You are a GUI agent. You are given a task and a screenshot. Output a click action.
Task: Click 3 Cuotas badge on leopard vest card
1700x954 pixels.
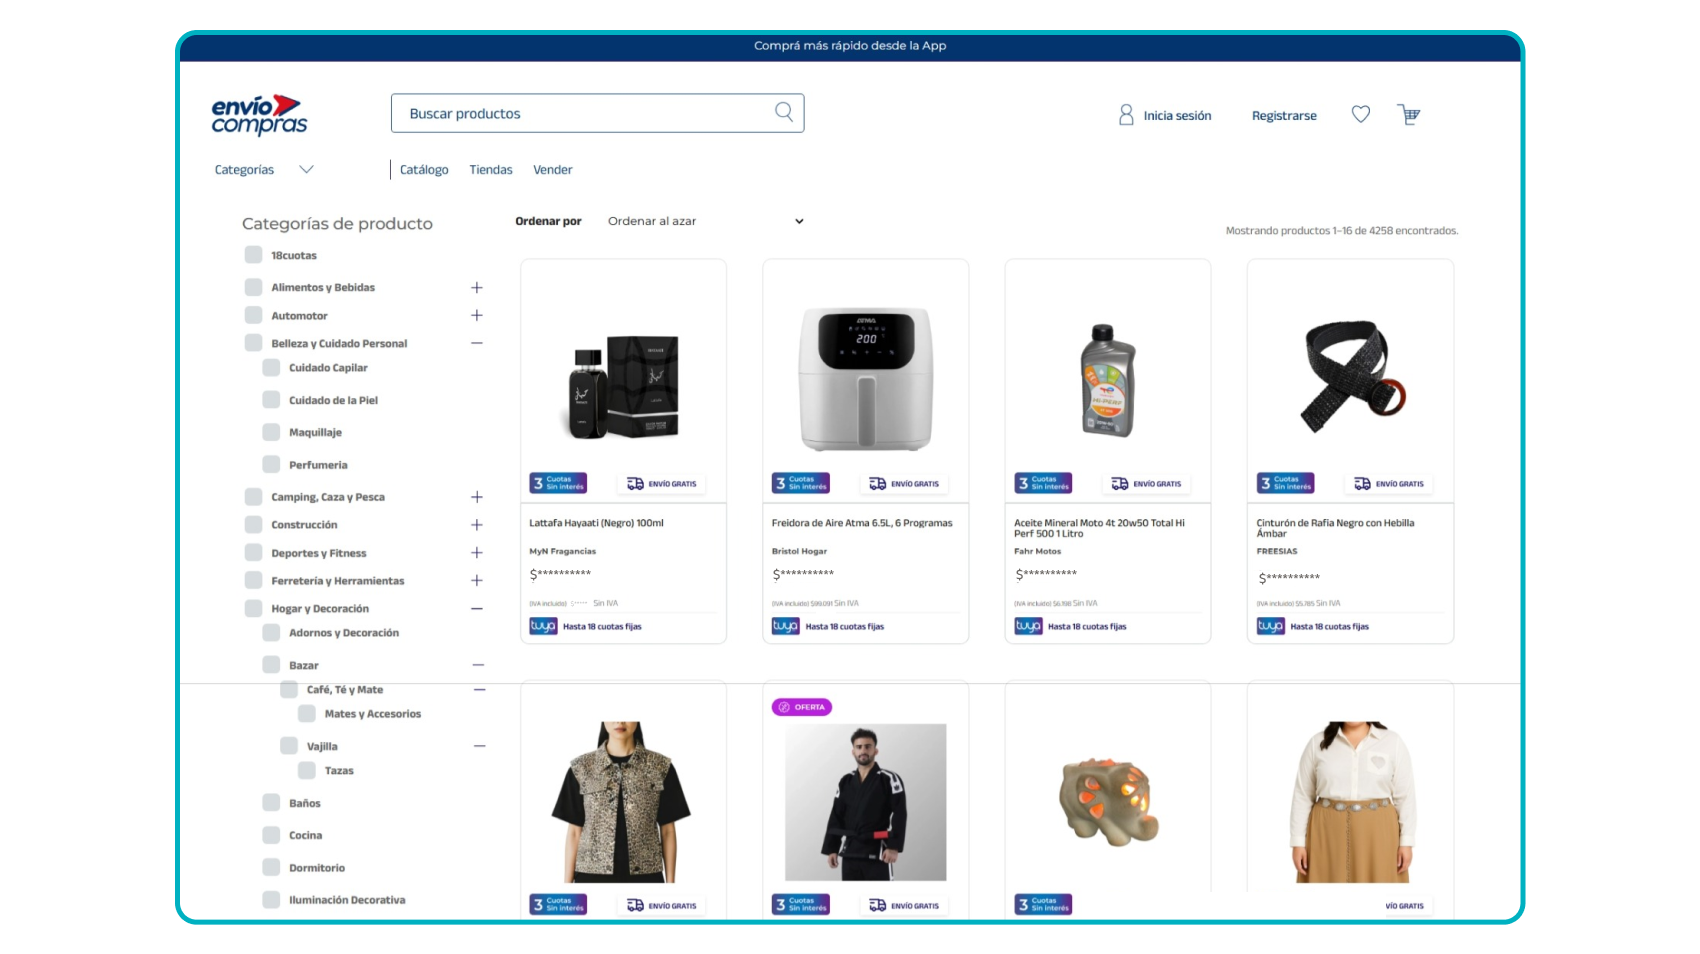558,905
